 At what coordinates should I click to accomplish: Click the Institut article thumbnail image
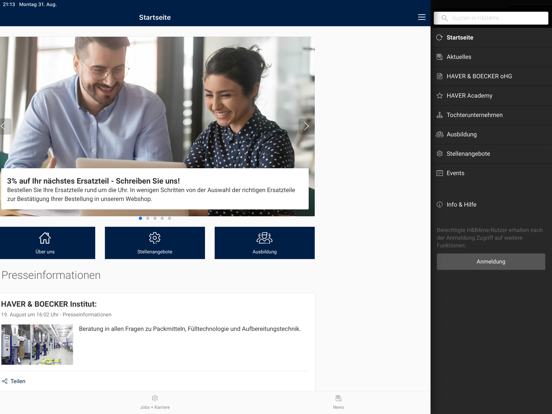click(37, 345)
